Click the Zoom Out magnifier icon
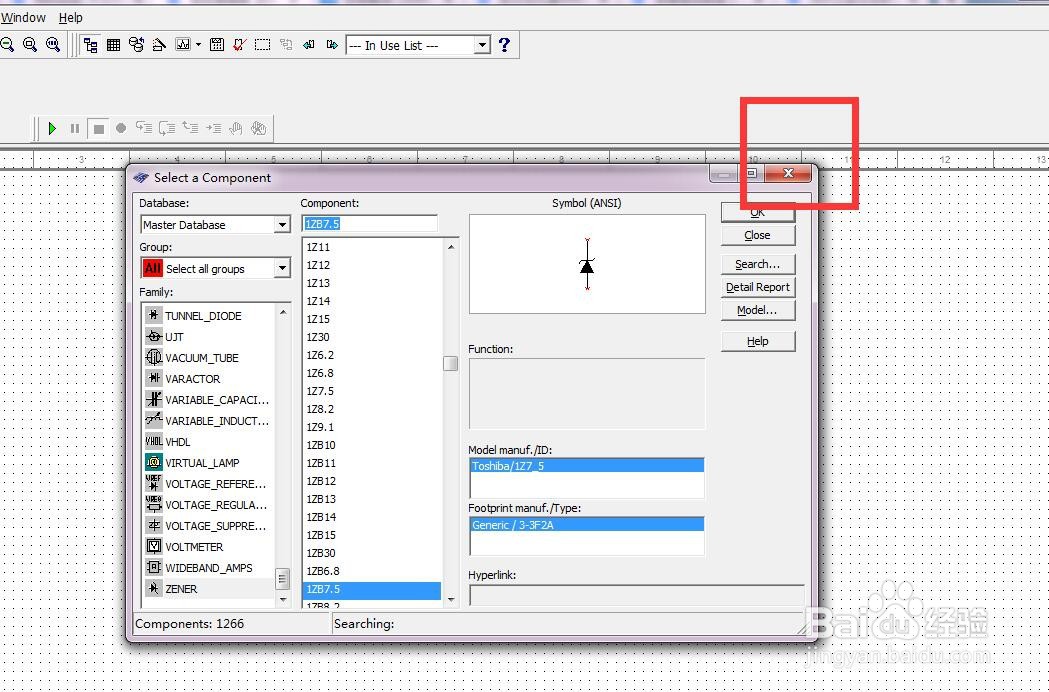Screen dimensions: 1049x692 [7, 45]
